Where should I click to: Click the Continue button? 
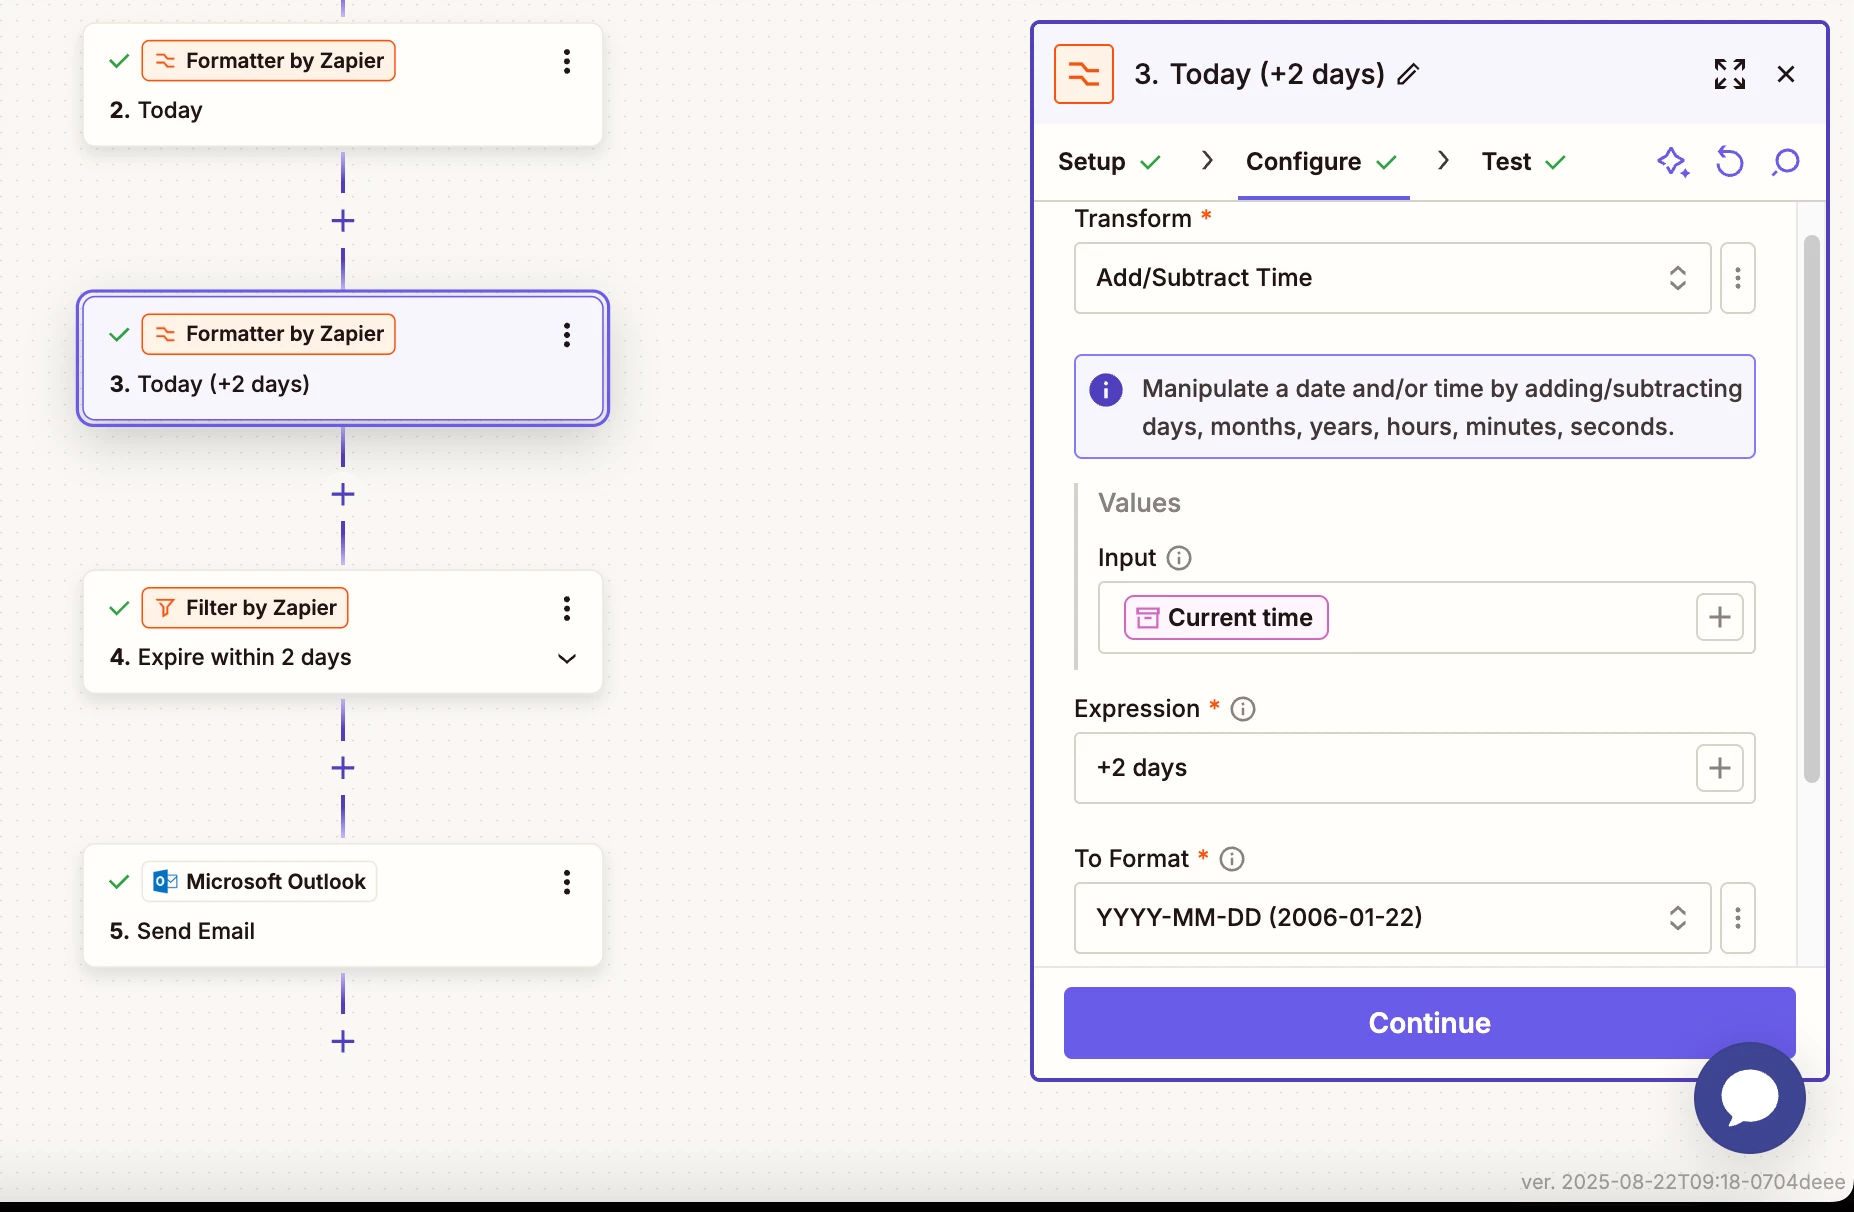(1430, 1023)
